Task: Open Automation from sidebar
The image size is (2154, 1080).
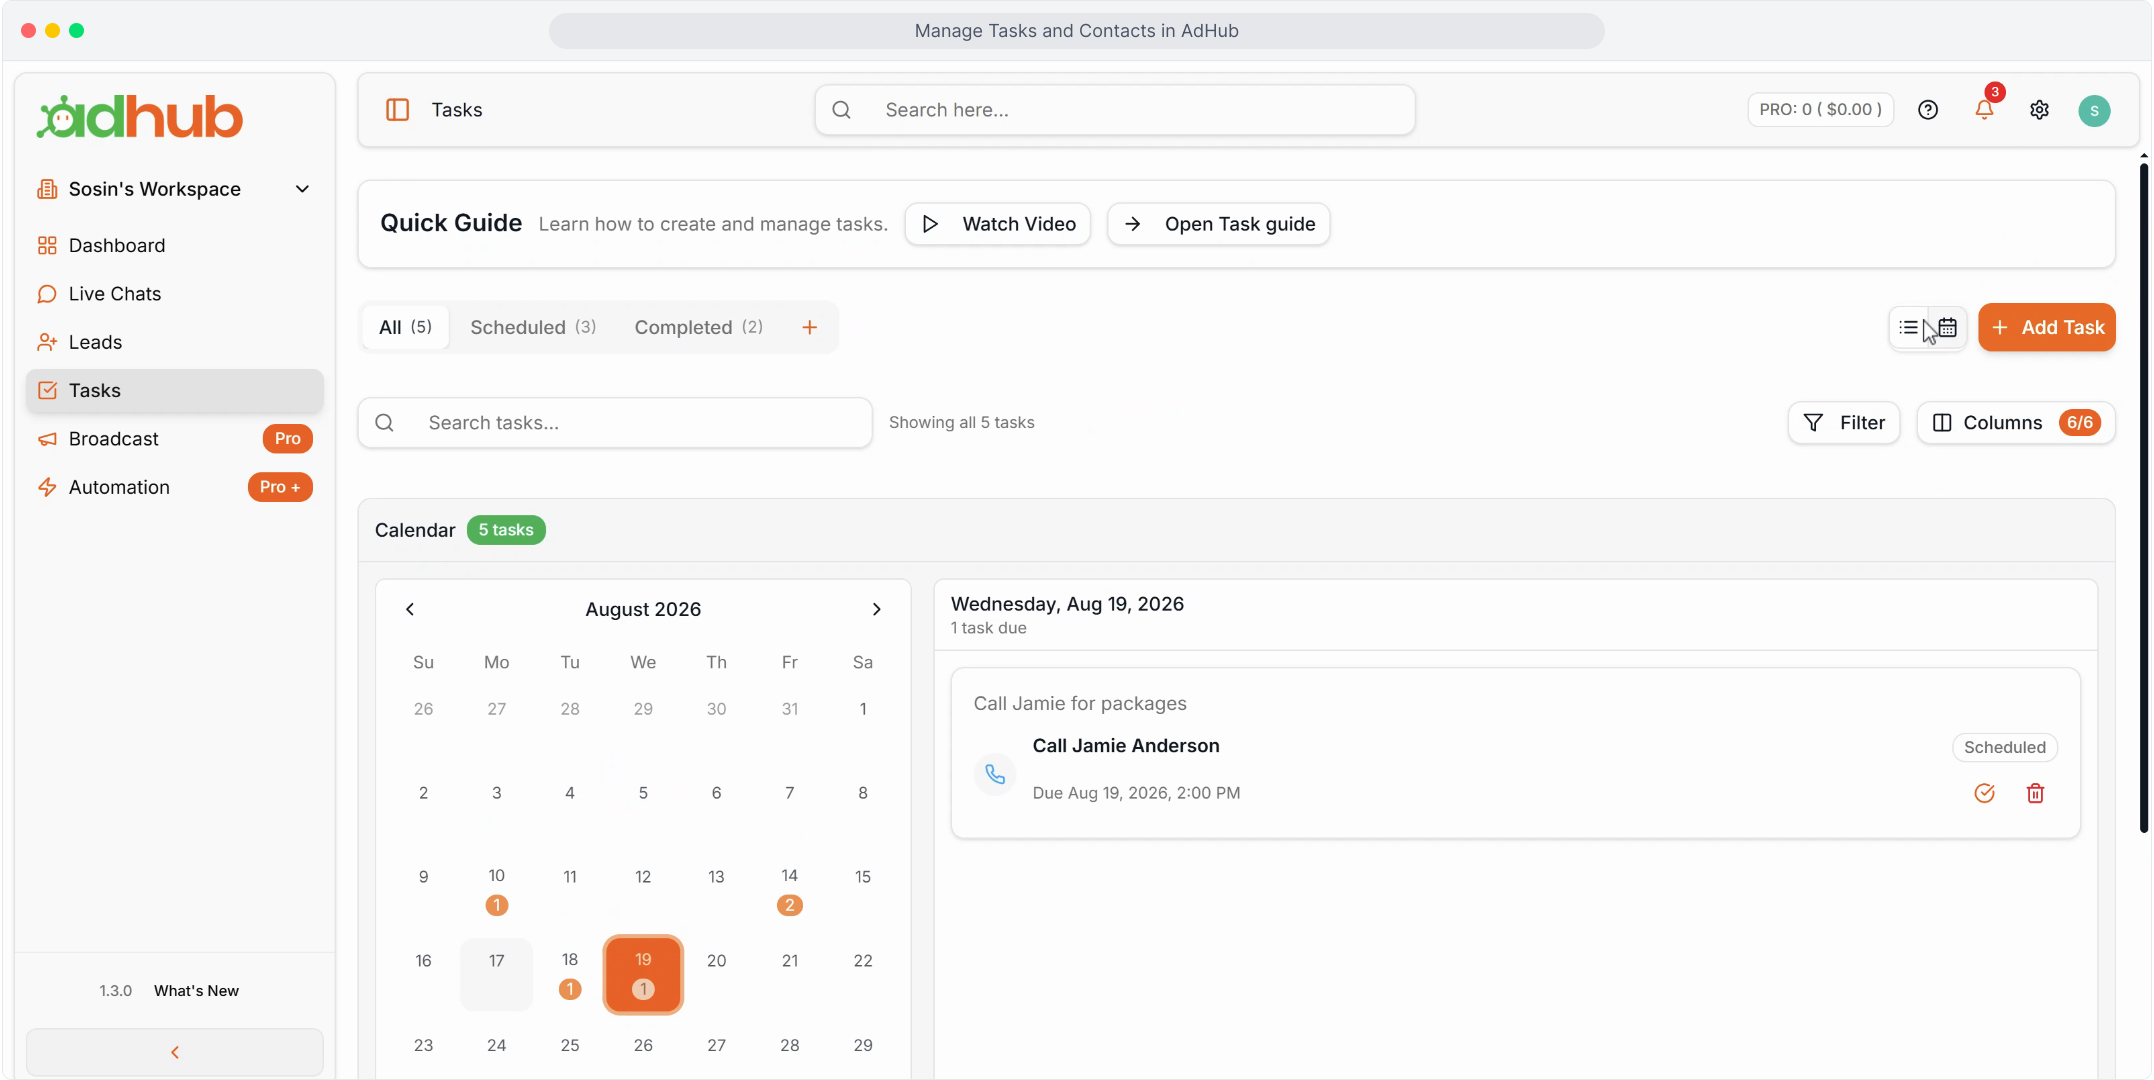Action: (x=175, y=487)
